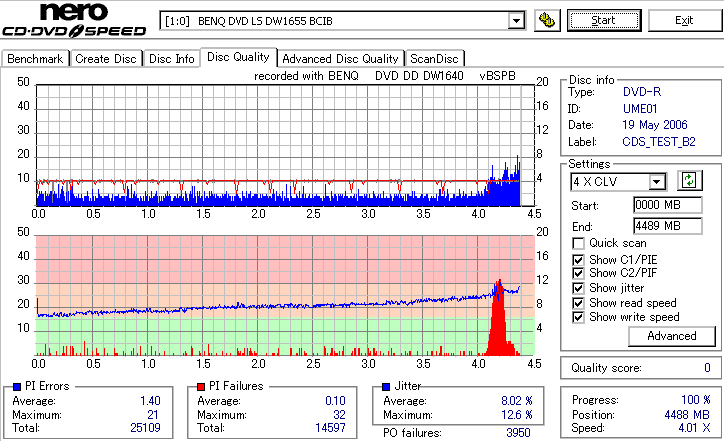Click the PI Errors total 25109
Screen dimensions: 724x441
(145, 428)
